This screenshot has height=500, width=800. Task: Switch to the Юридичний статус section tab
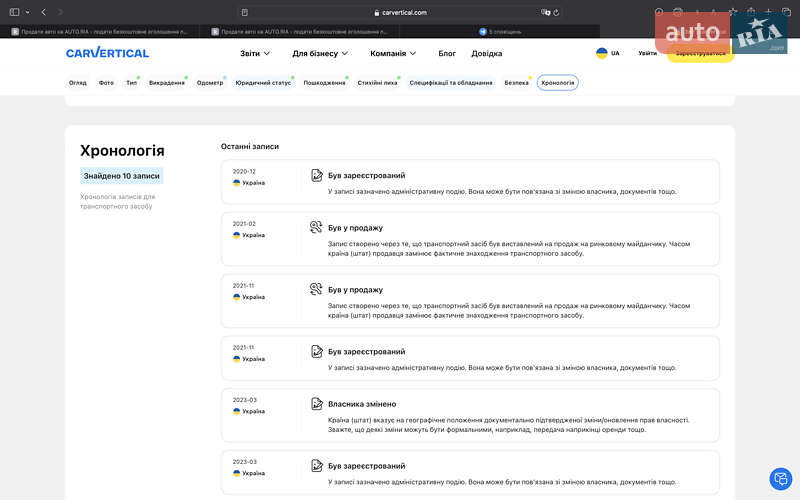pyautogui.click(x=263, y=83)
